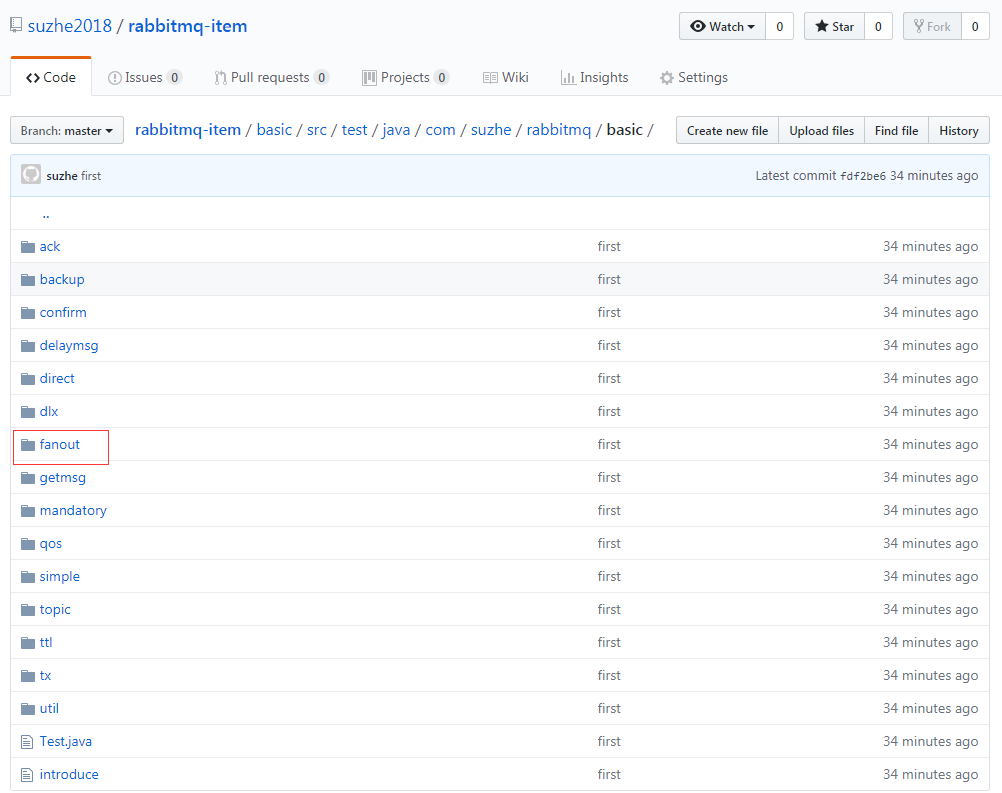
Task: Click the Upload files button
Action: 821,130
